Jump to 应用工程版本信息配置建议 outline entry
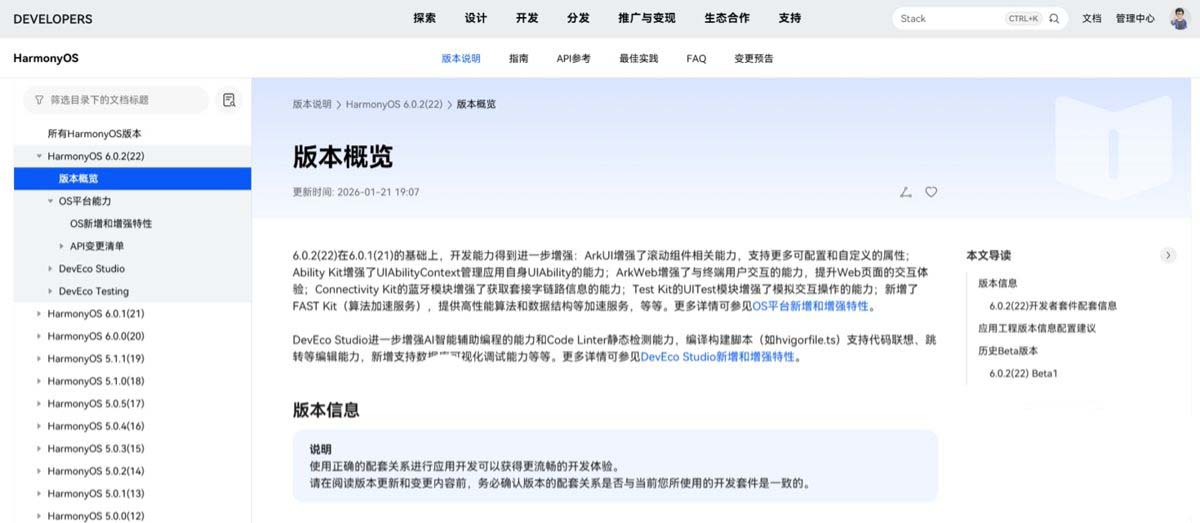The height and width of the screenshot is (523, 1200). [x=1037, y=327]
